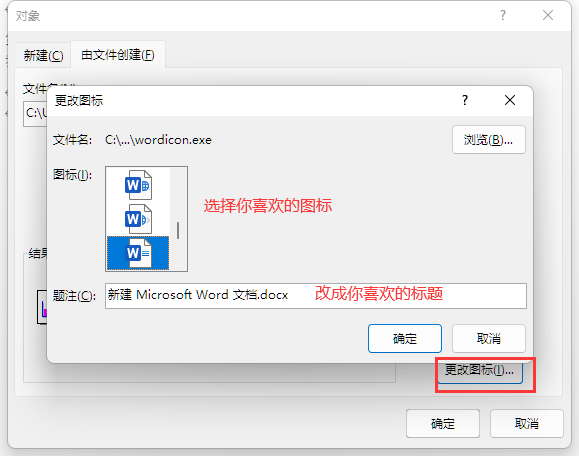Close the 更改图标 dialog
This screenshot has height=456, width=579.
point(510,100)
